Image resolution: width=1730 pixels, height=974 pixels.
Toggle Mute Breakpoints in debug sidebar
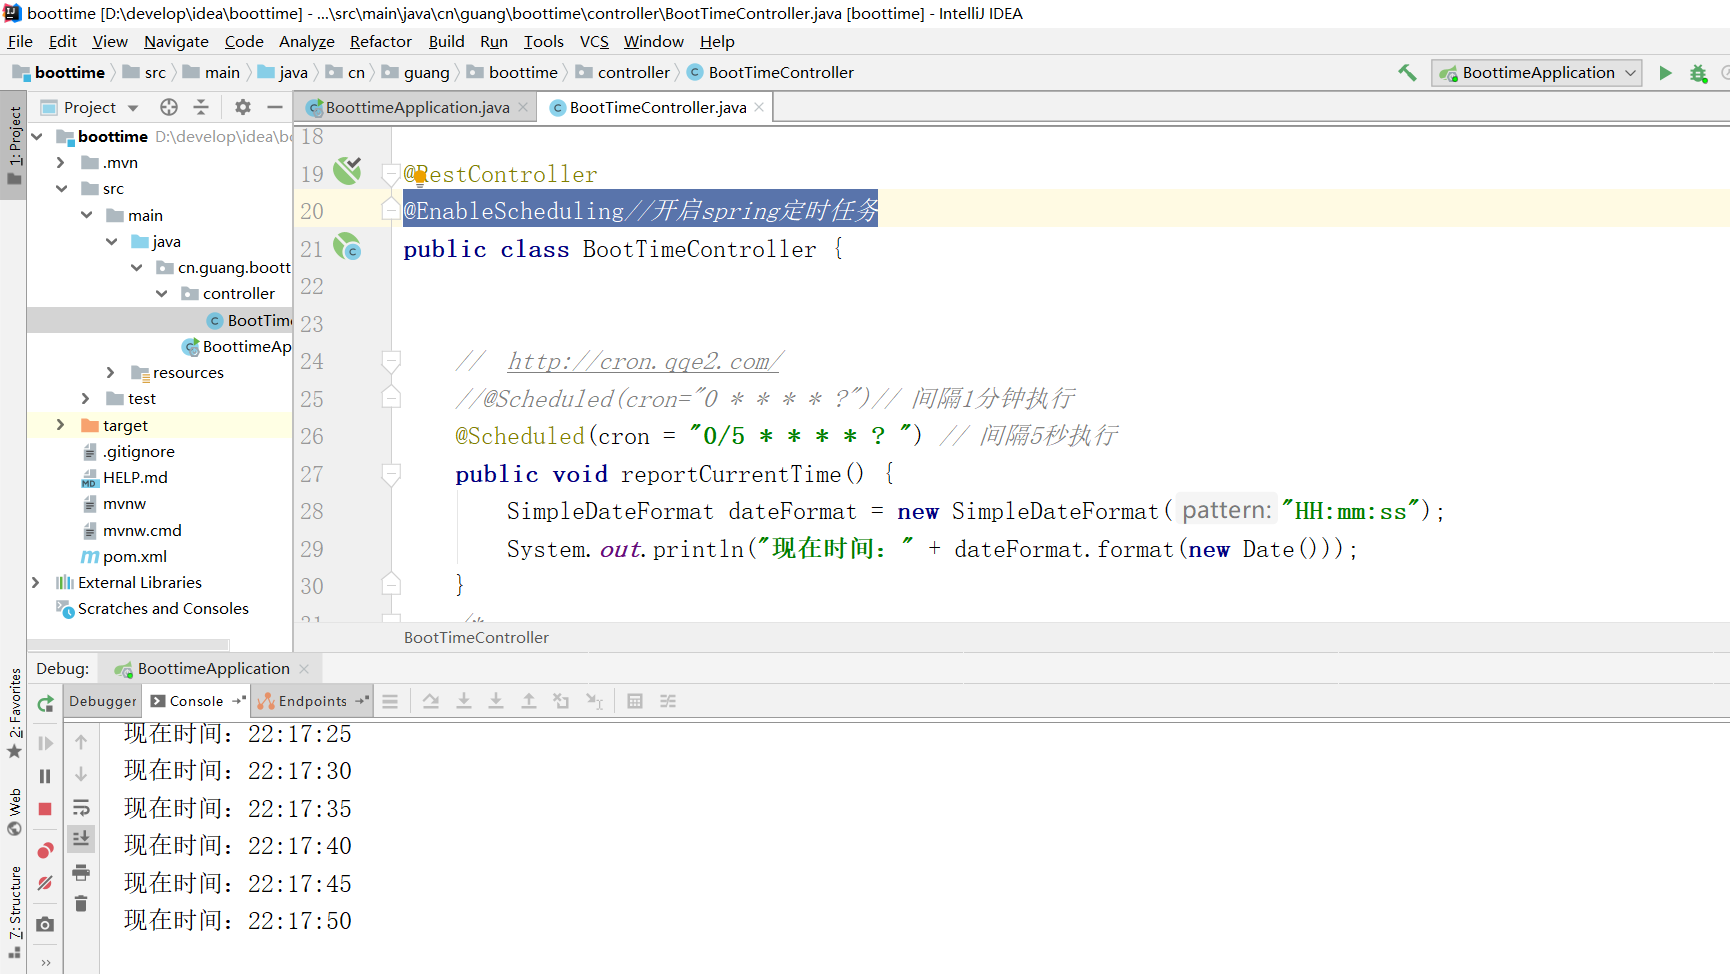(45, 883)
